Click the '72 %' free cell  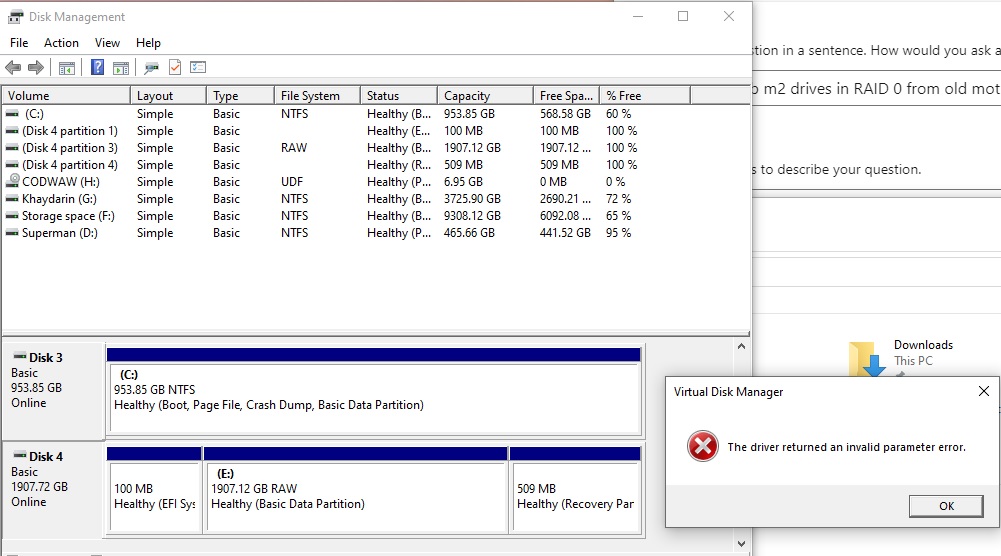tap(618, 199)
